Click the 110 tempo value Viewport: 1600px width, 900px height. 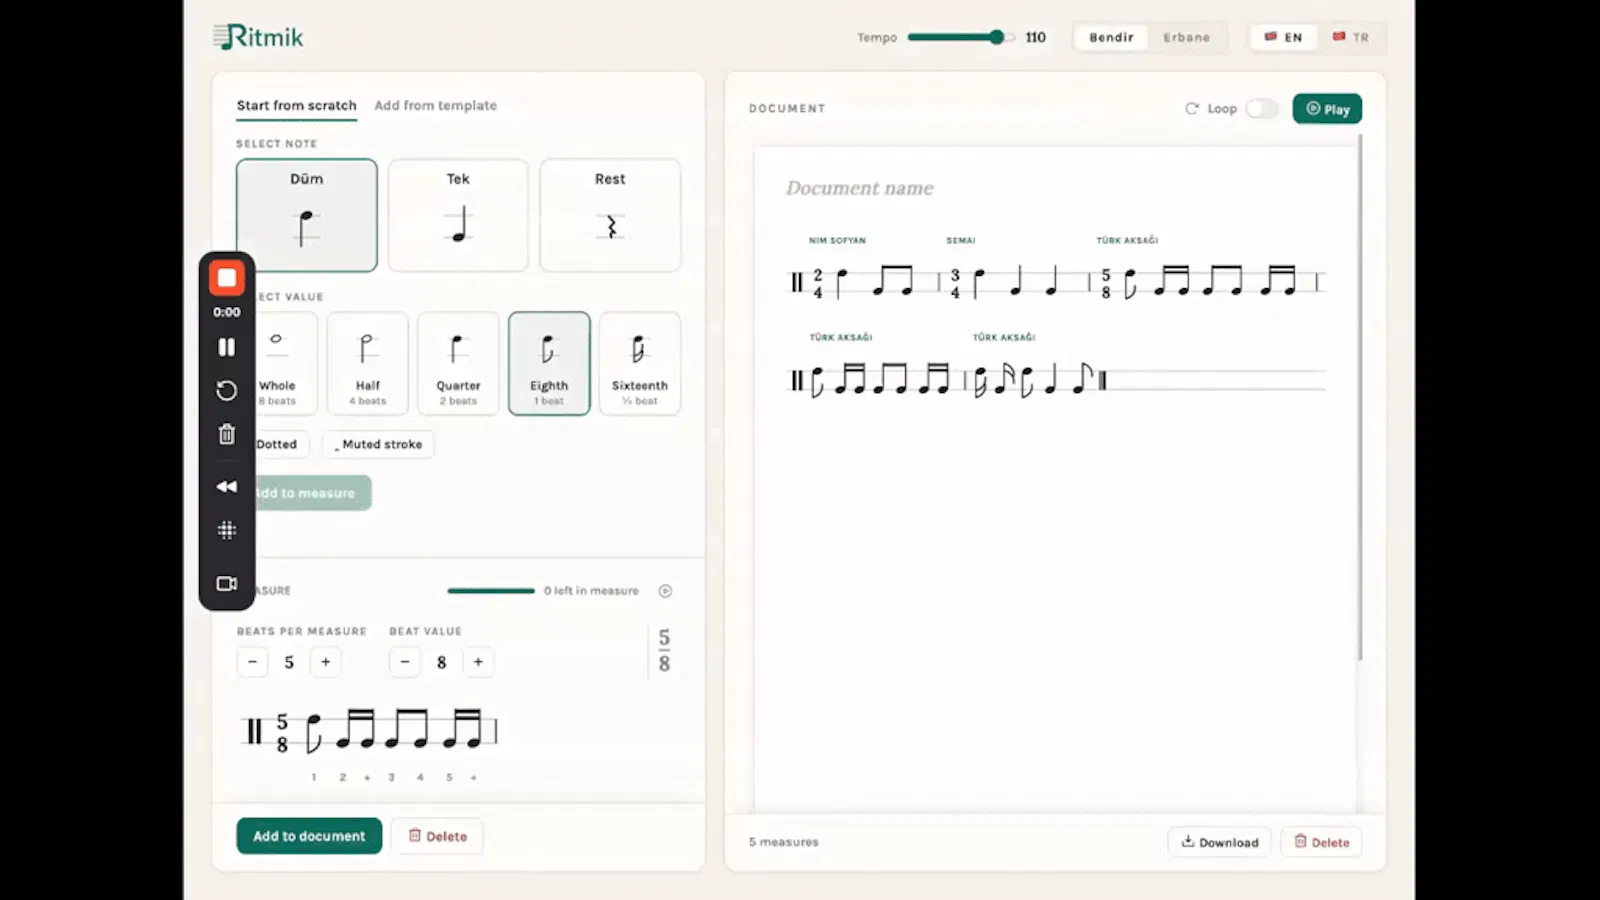point(1036,37)
